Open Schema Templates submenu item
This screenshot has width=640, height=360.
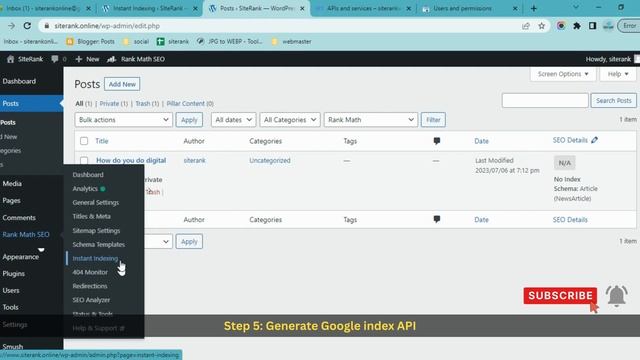coord(99,244)
